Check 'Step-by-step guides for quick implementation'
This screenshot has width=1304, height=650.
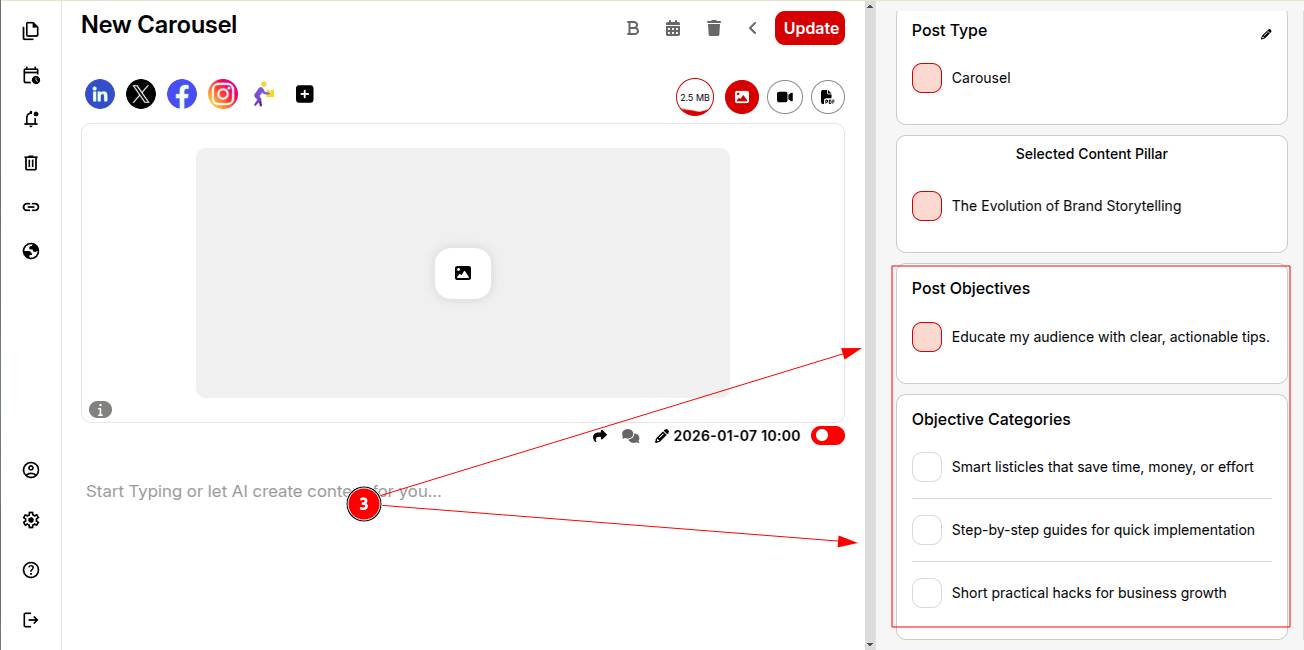click(x=927, y=530)
